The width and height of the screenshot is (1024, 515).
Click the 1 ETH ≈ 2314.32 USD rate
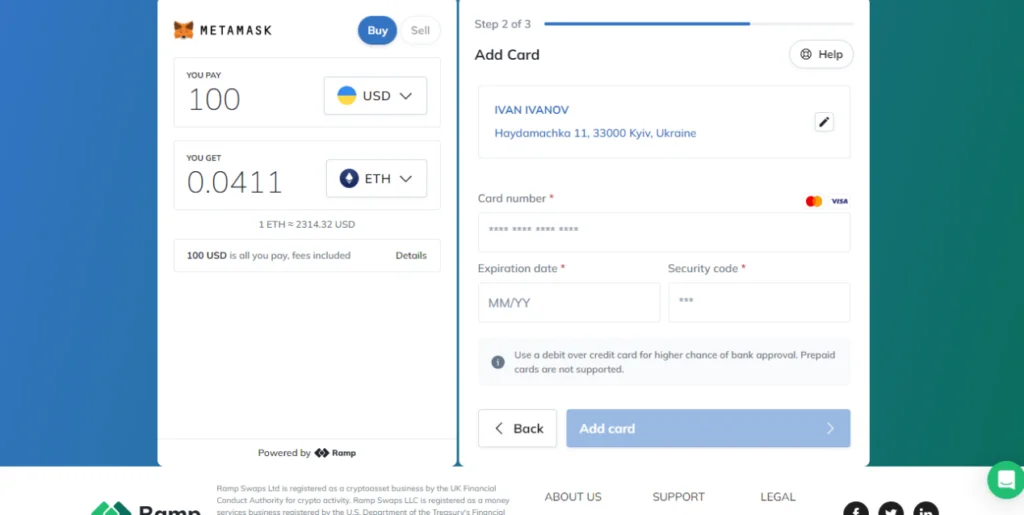click(307, 224)
